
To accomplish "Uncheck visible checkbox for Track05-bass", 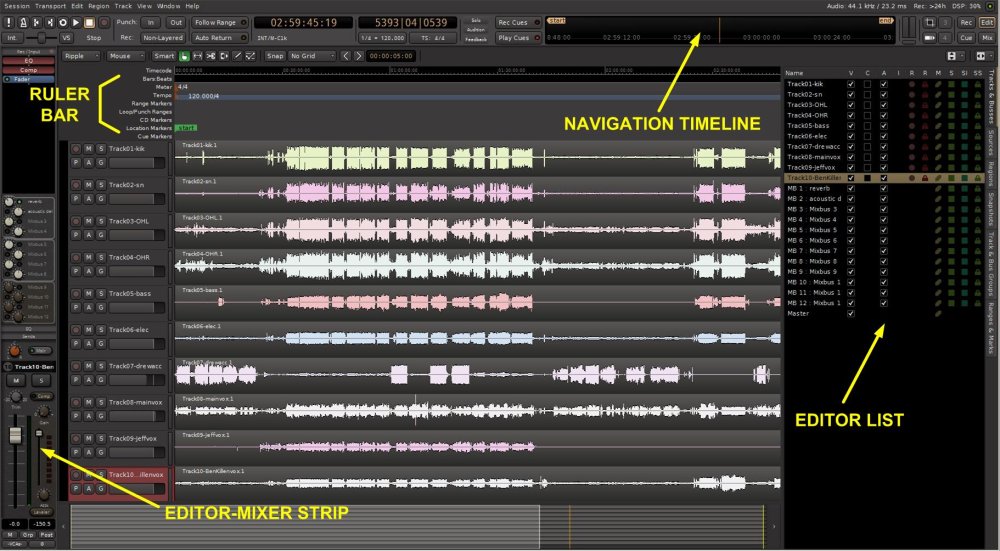I will pyautogui.click(x=851, y=126).
